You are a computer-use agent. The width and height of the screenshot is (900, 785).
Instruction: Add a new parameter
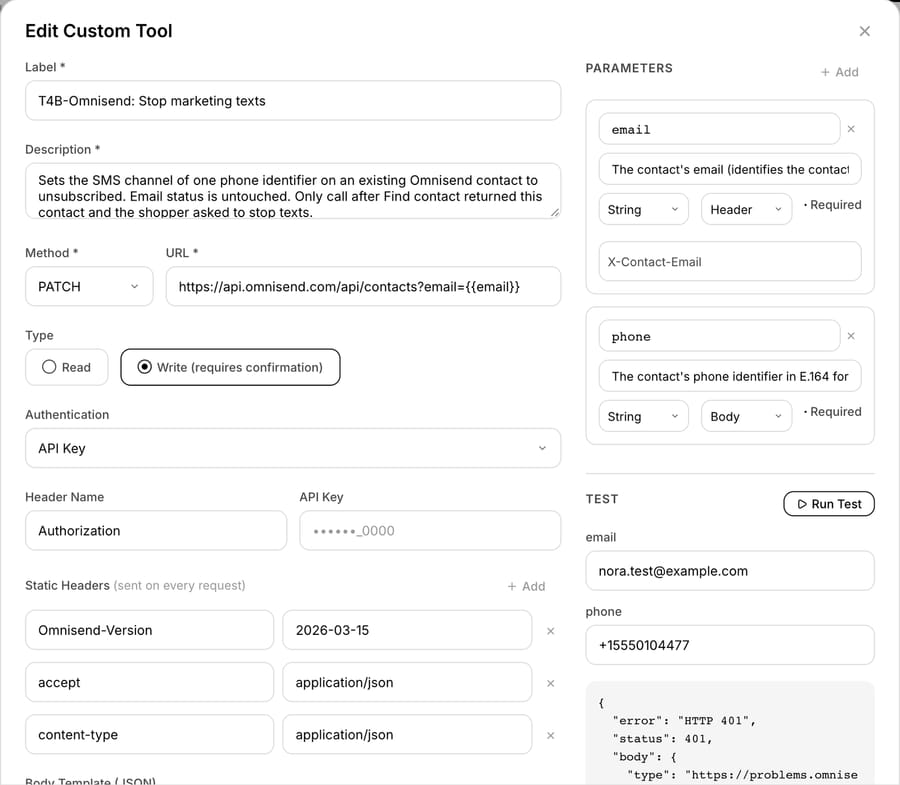click(x=839, y=72)
